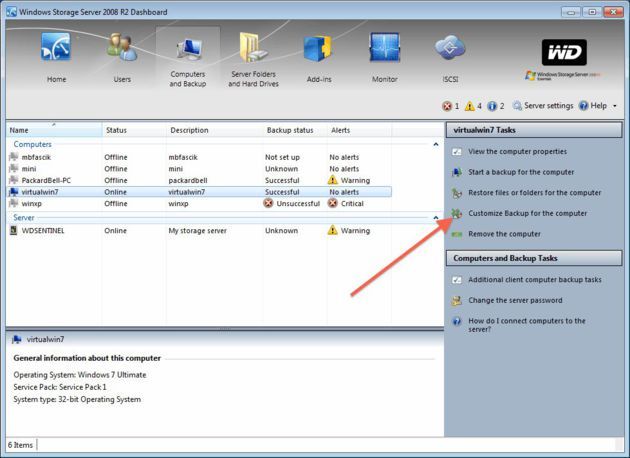Open the Help dropdown arrow
Viewport: 630px width, 458px height.
pyautogui.click(x=615, y=106)
